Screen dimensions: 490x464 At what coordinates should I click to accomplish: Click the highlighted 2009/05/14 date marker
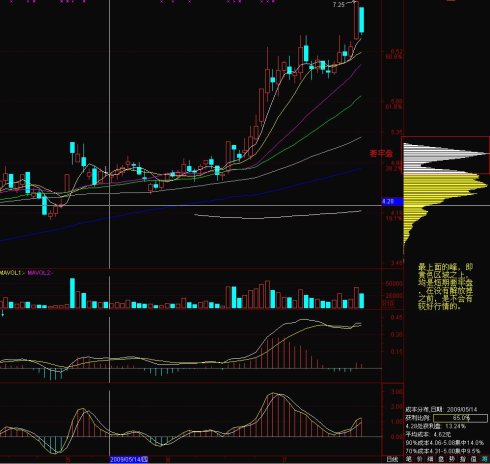129,459
